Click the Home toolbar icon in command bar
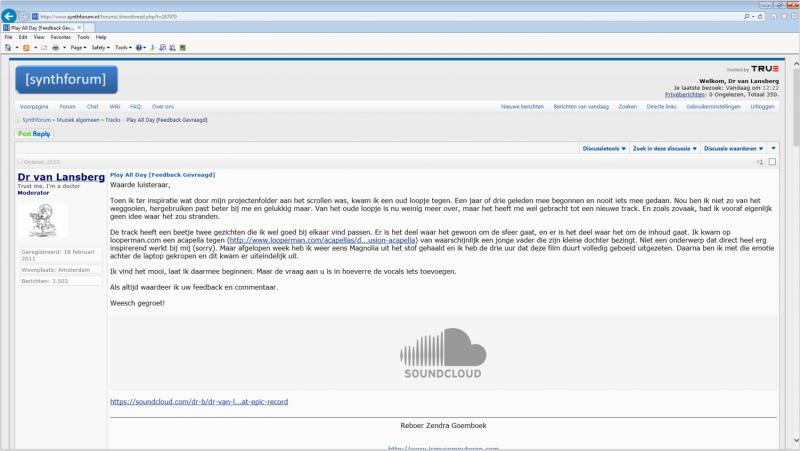Image resolution: width=800 pixels, height=451 pixels. tap(8, 47)
